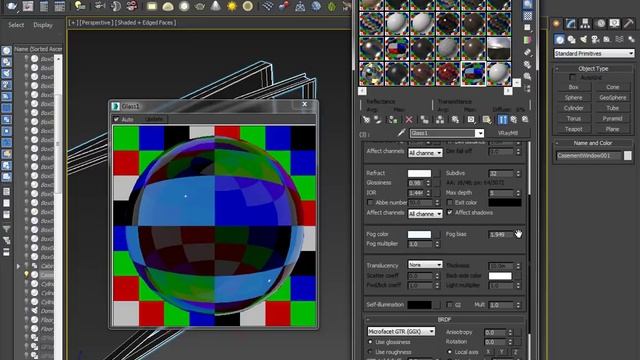Viewport: 640px width, 360px height.
Task: Toggle the Affect shadows checkbox
Action: (450, 212)
